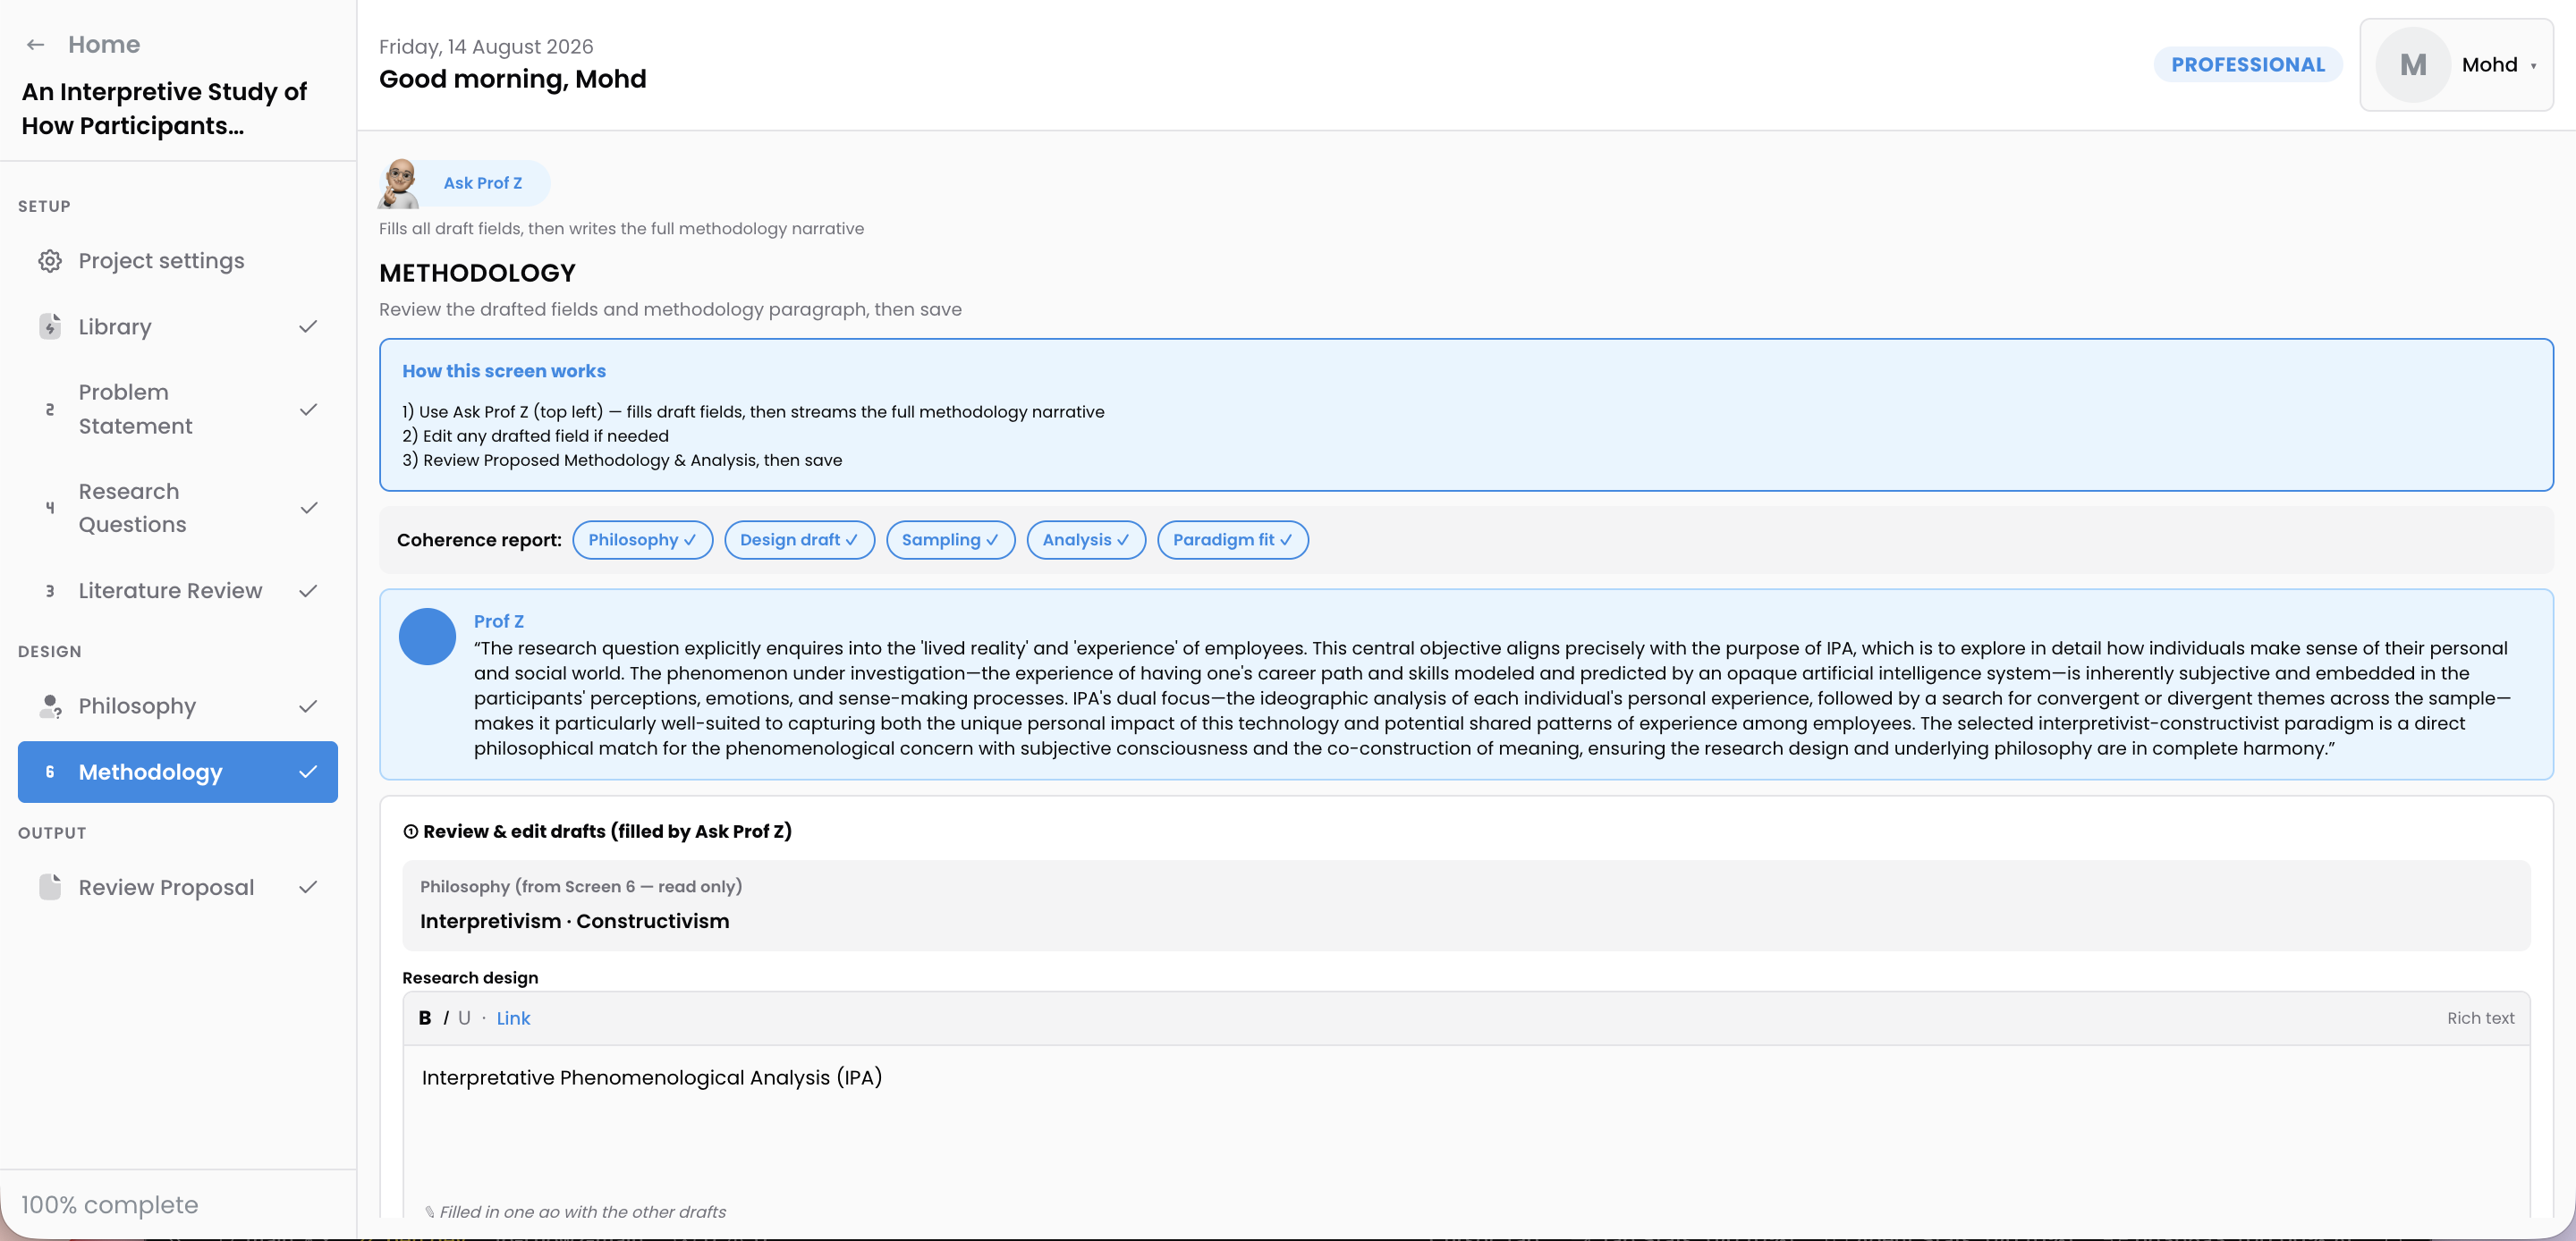Open the Research Questions step
The image size is (2576, 1241).
point(178,508)
